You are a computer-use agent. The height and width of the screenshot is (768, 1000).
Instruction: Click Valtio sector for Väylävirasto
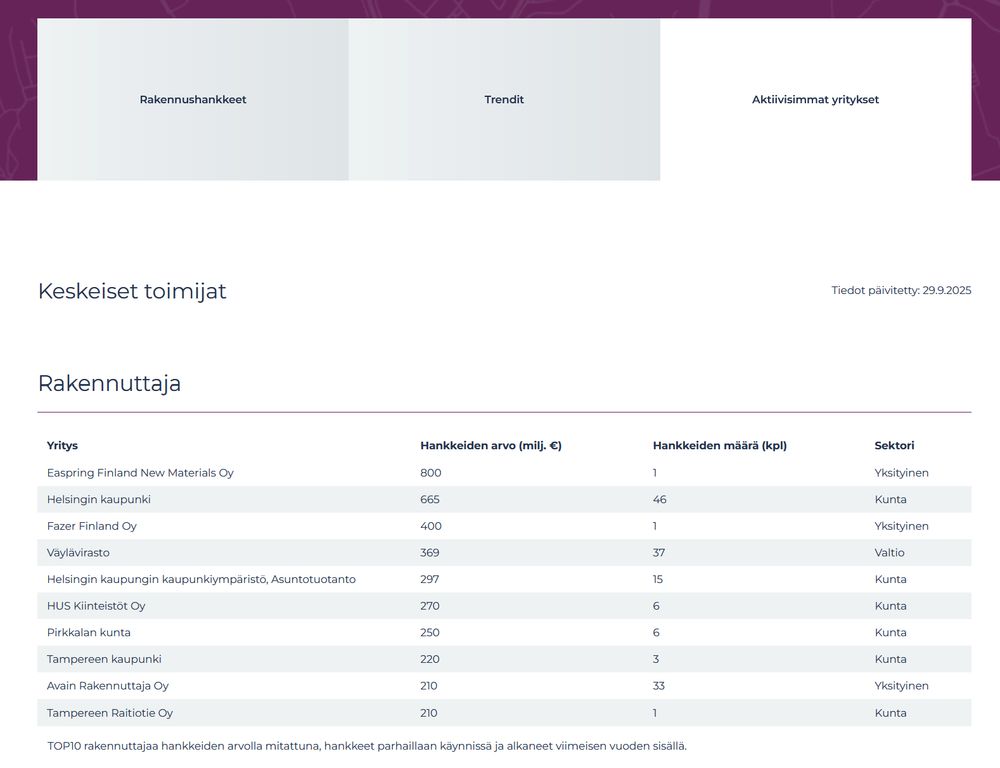[x=889, y=552]
